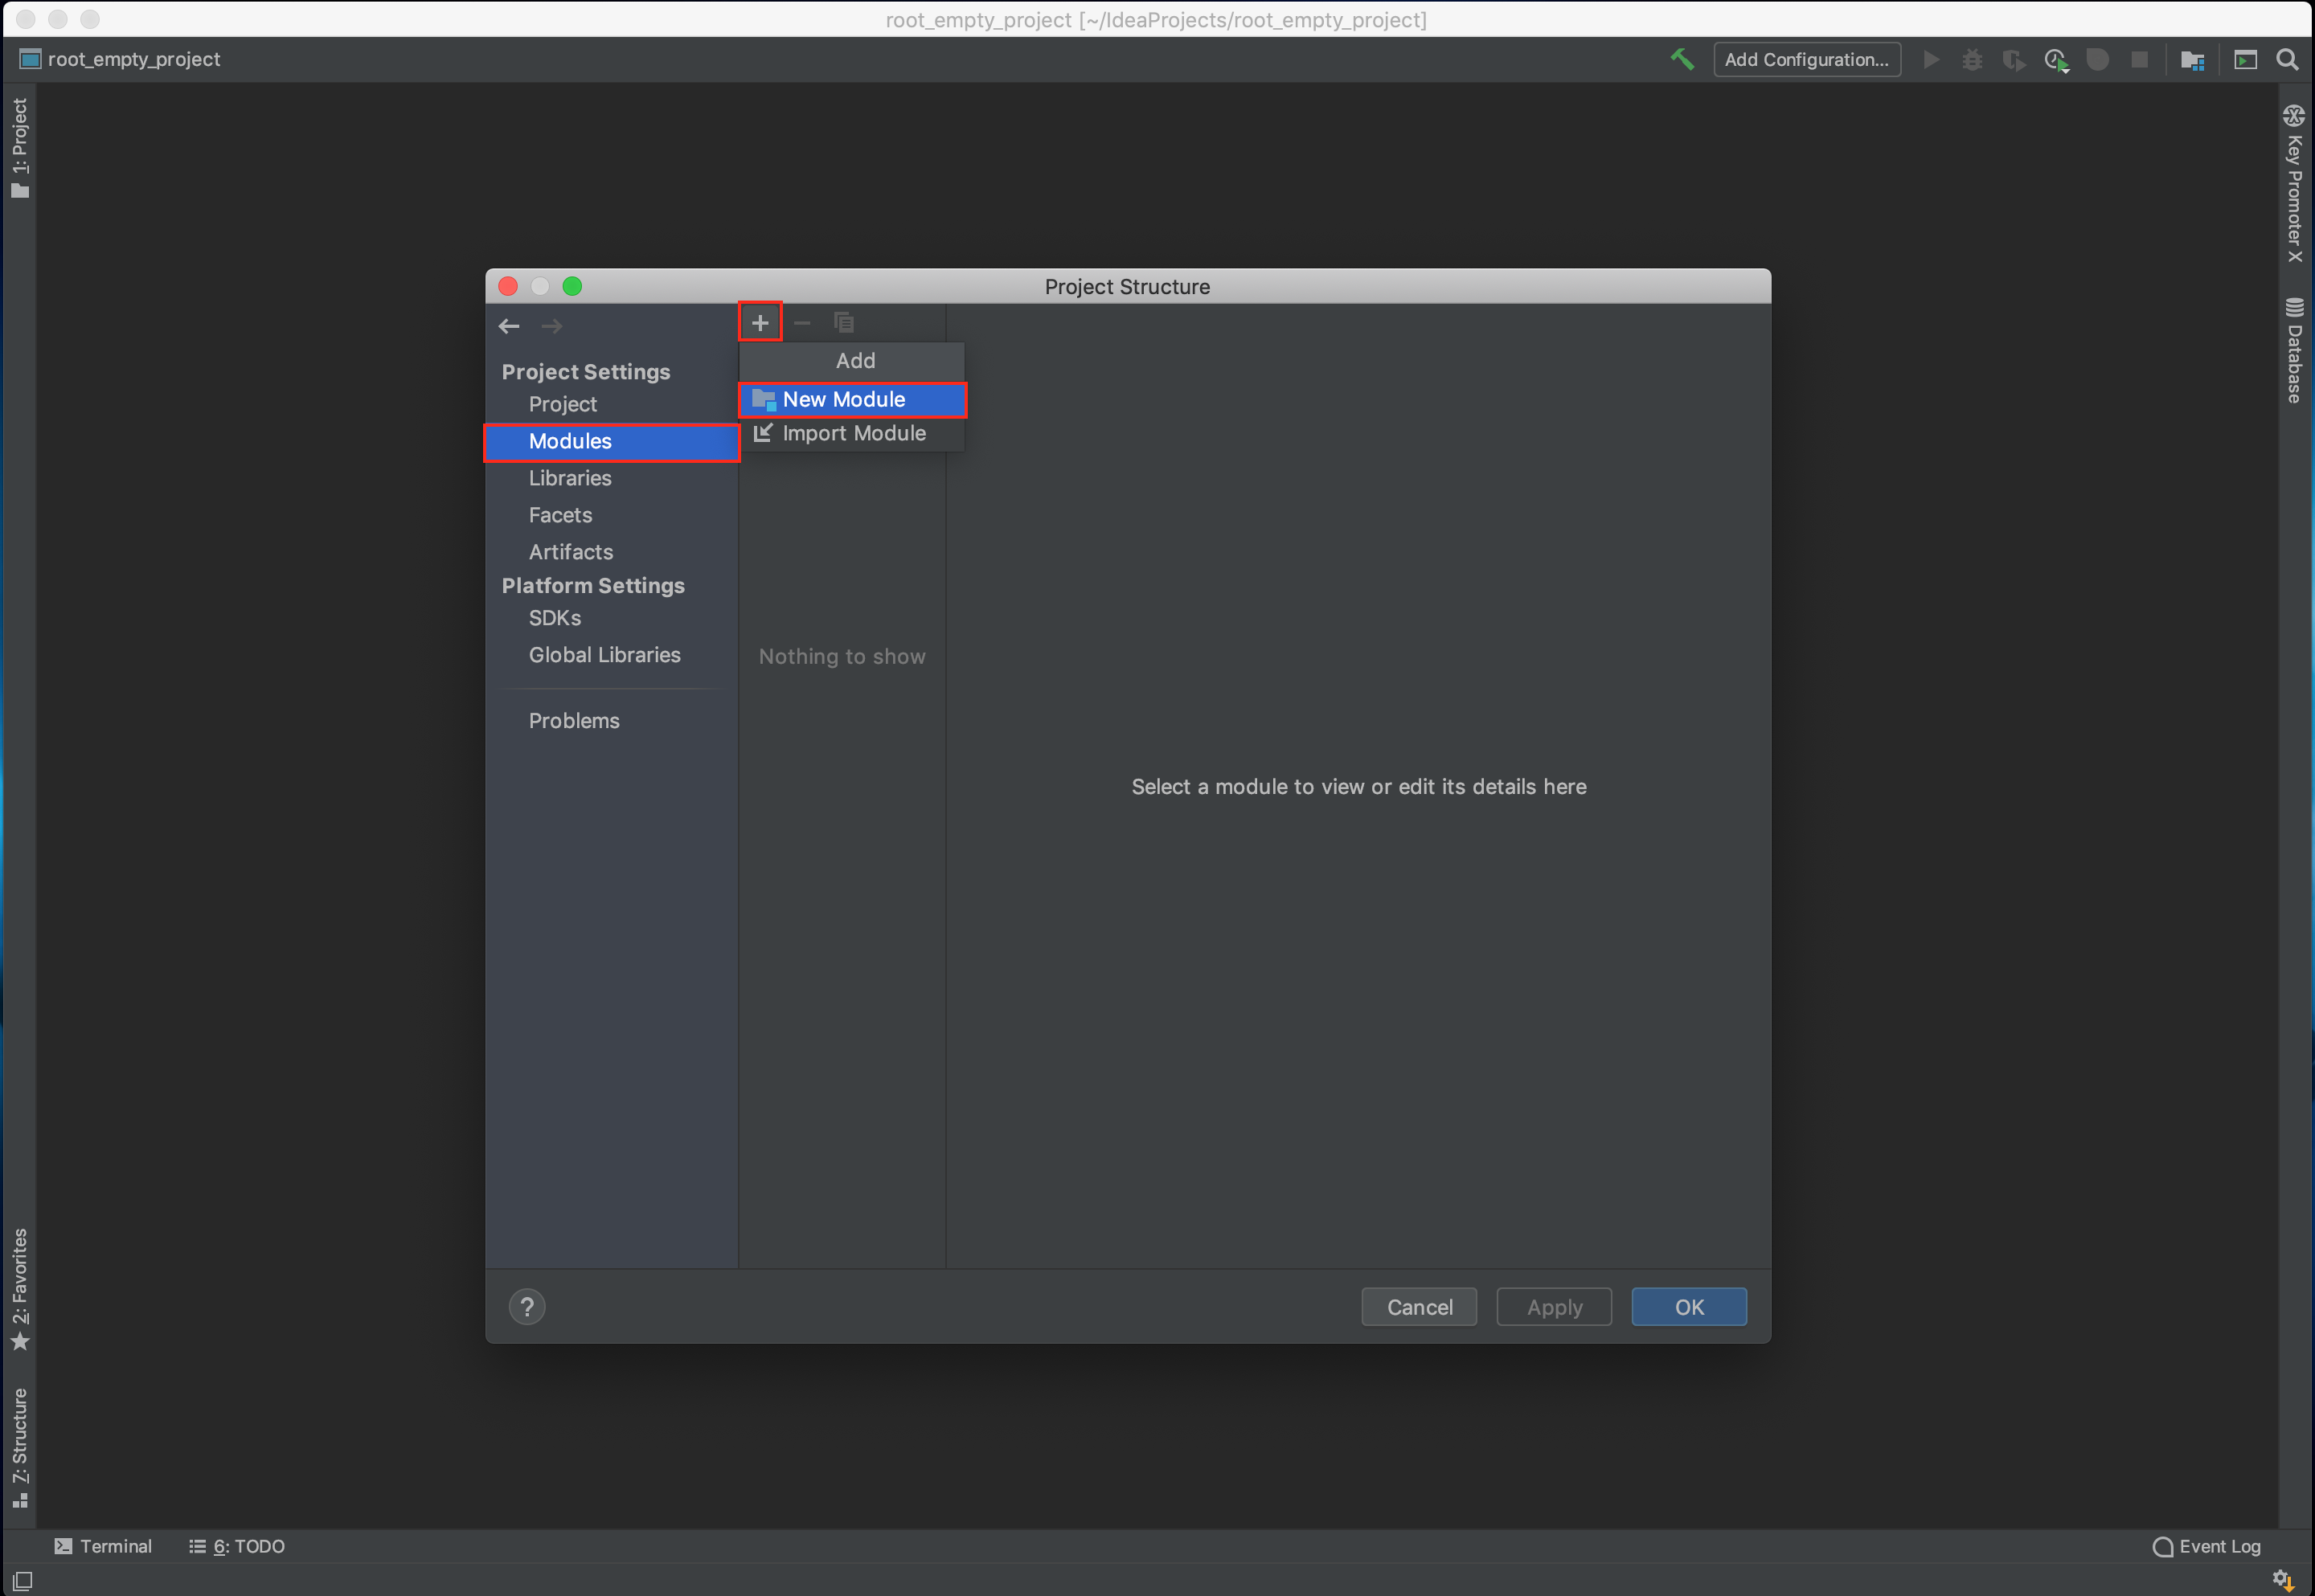Select New Module from Add popup
This screenshot has width=2315, height=1596.
click(853, 399)
